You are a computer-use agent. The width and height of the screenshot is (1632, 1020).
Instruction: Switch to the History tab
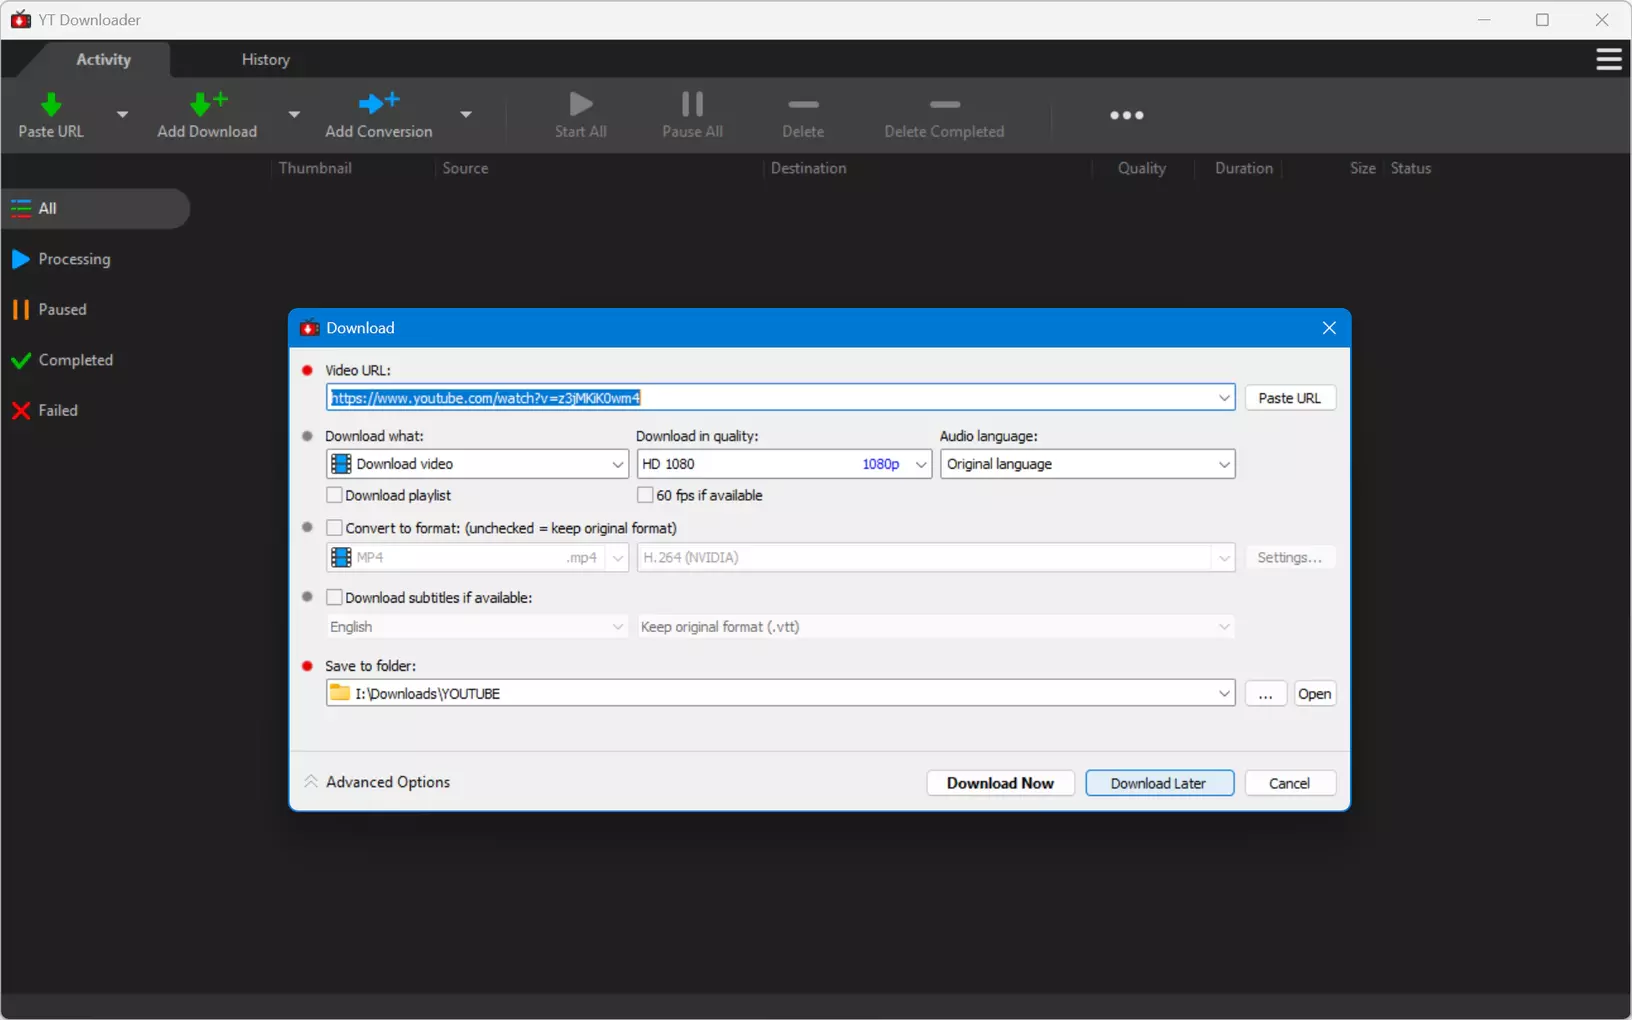tap(265, 60)
